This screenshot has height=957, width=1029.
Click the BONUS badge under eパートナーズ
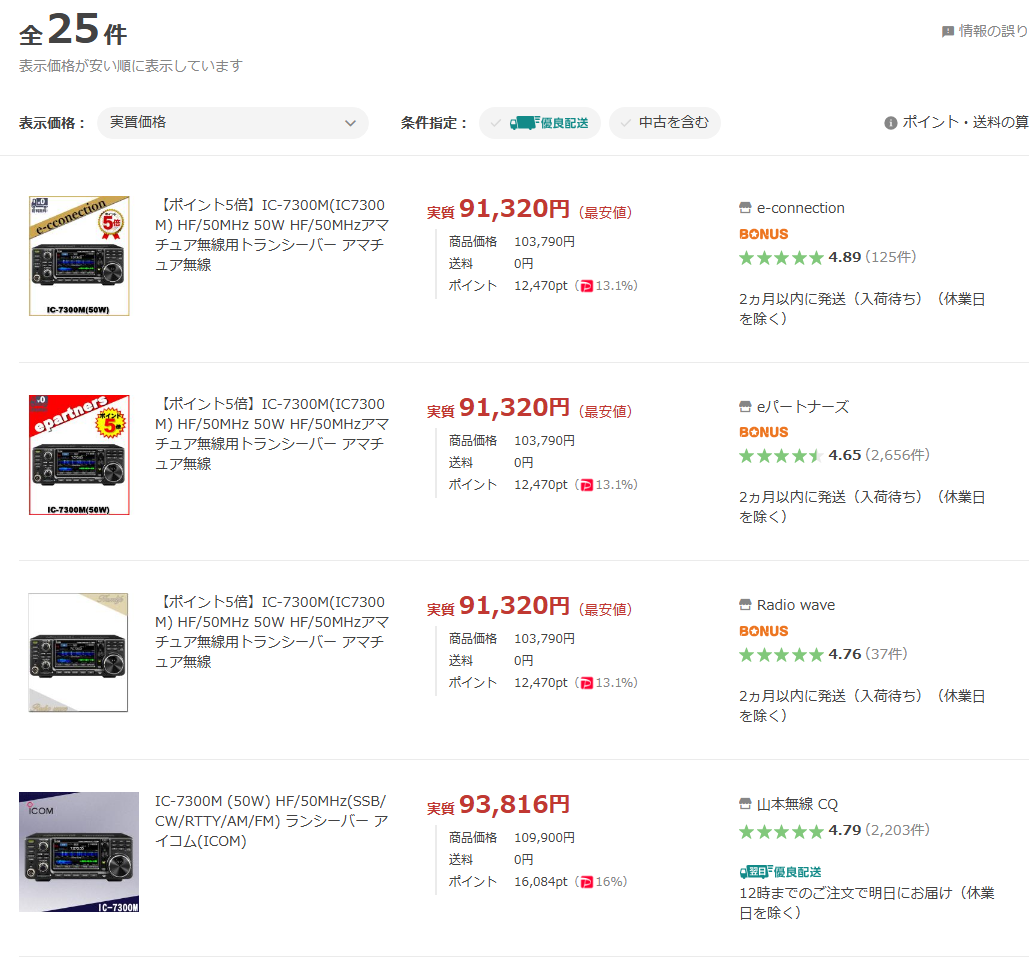tap(763, 433)
